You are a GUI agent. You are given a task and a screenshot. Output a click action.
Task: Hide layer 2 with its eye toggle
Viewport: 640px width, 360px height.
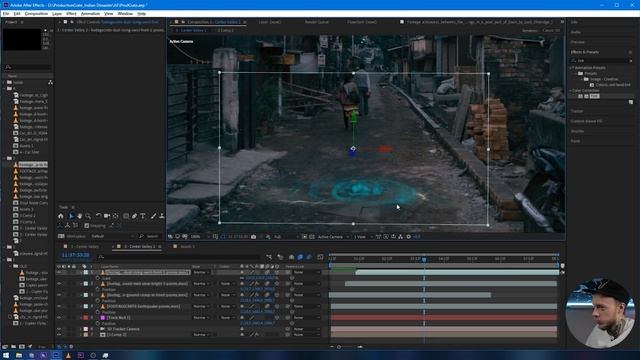click(x=59, y=284)
